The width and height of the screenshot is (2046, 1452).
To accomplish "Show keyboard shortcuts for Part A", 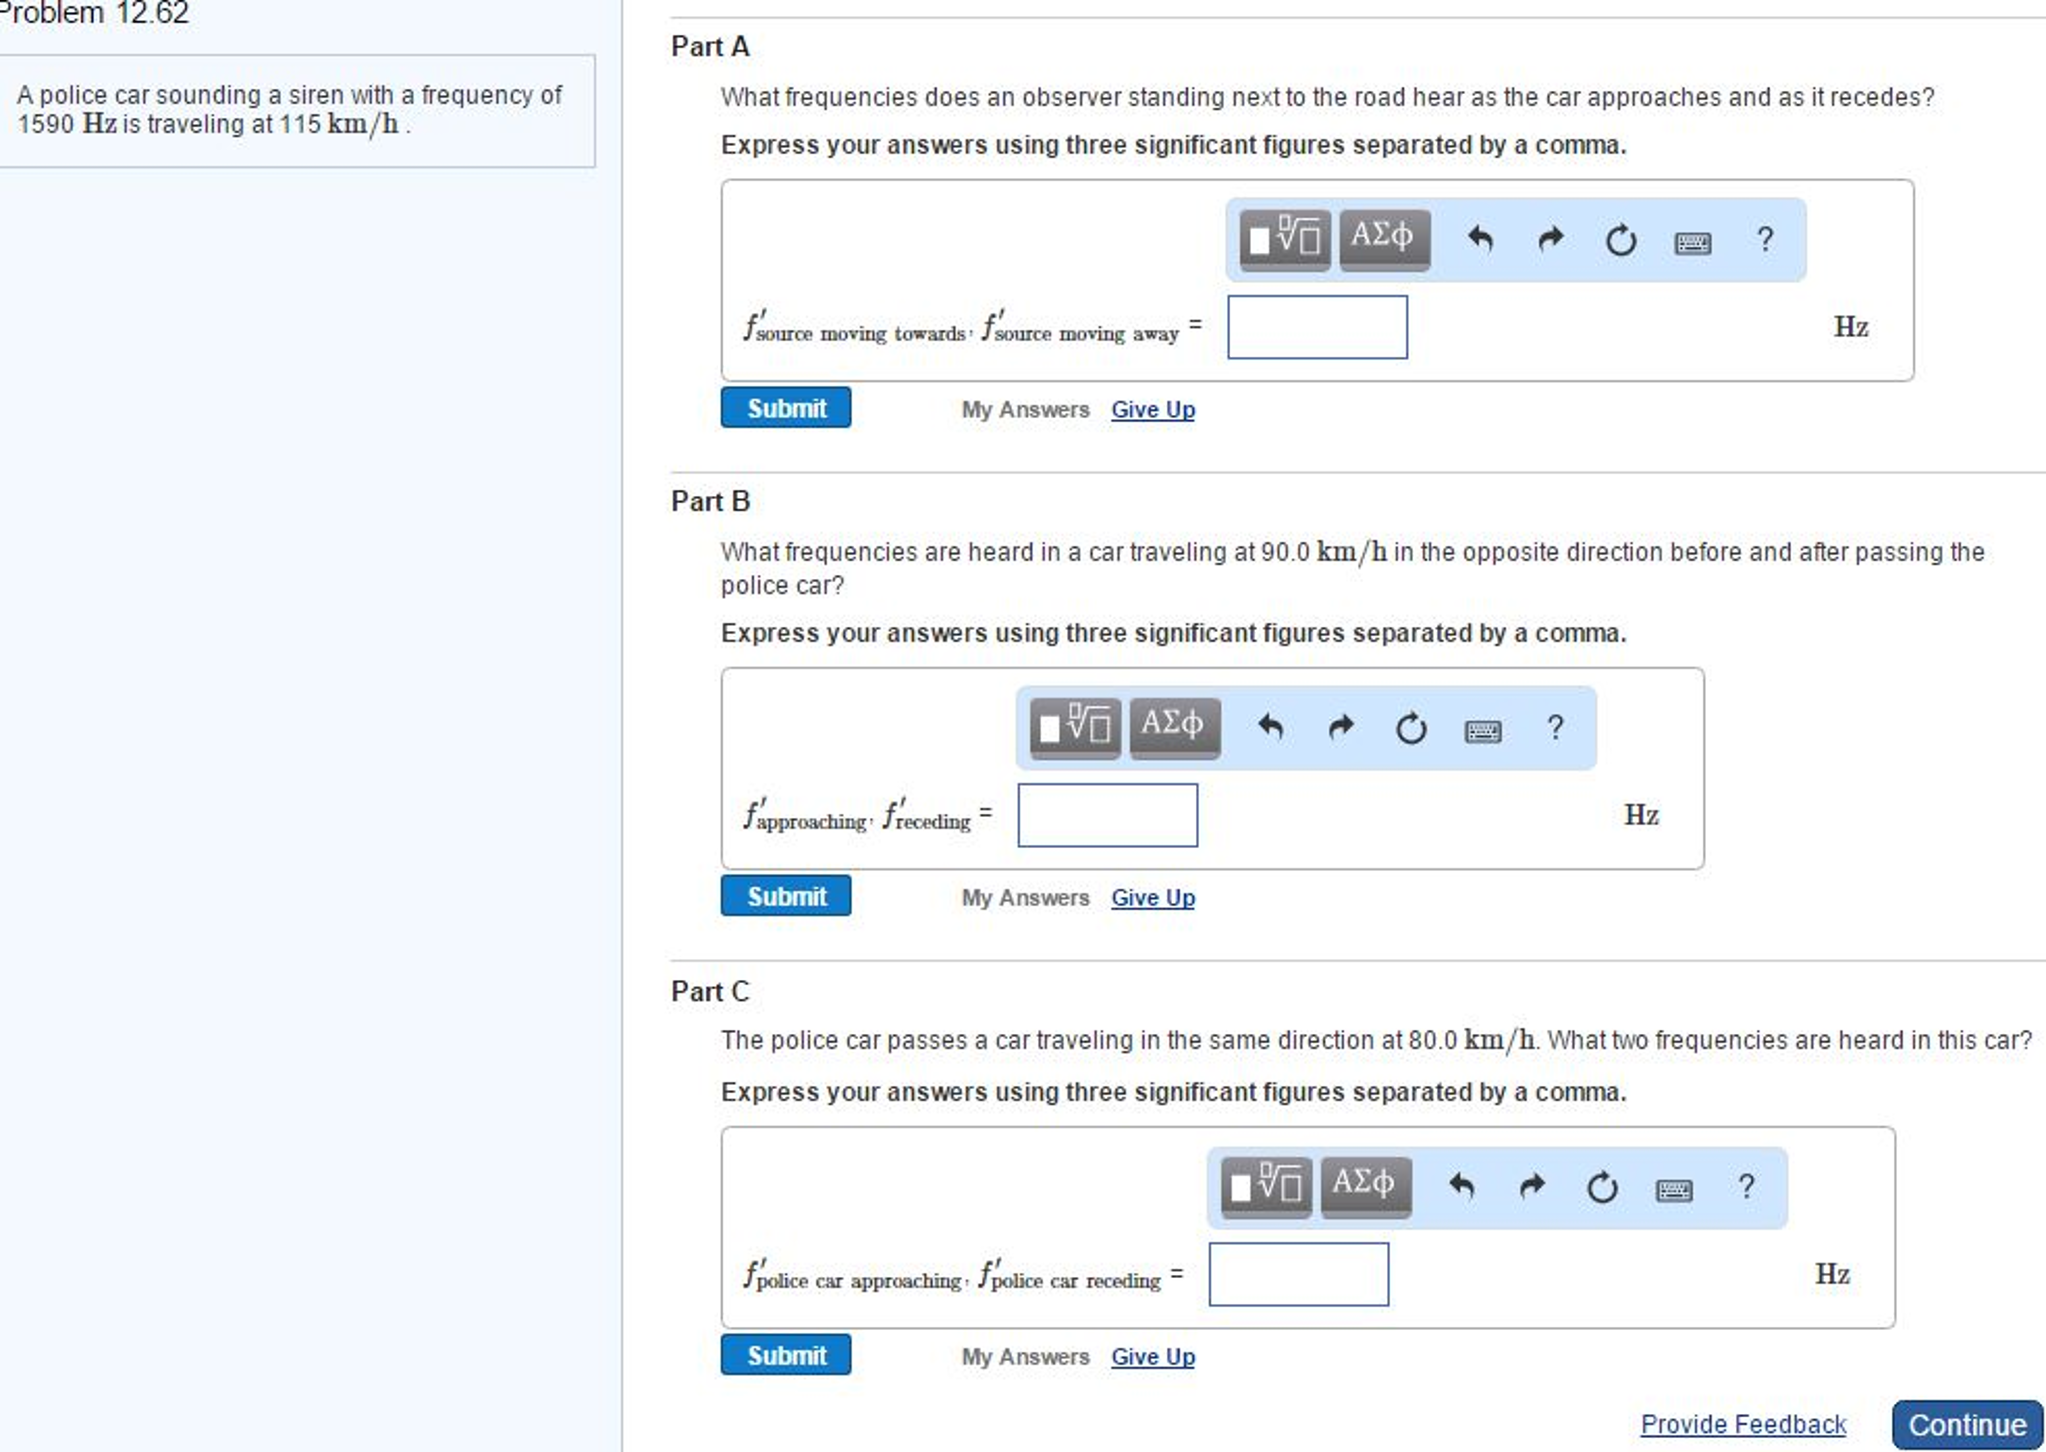I will (1692, 242).
